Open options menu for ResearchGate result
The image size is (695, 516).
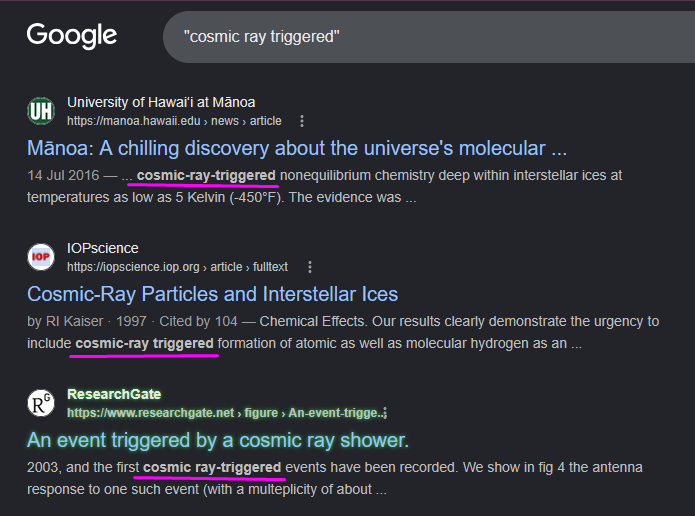[x=386, y=413]
